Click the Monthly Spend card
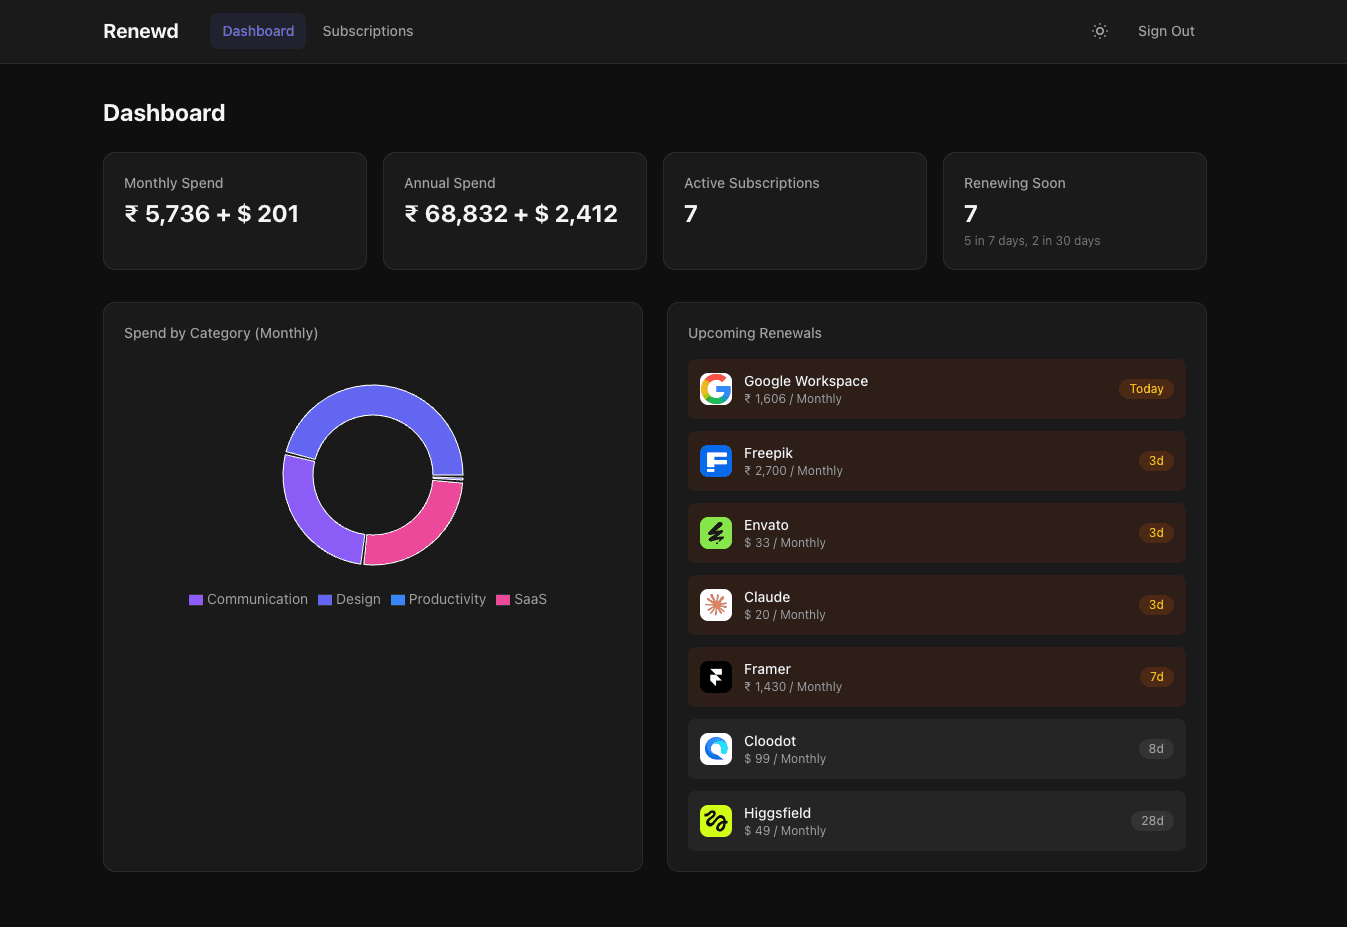 (x=234, y=211)
